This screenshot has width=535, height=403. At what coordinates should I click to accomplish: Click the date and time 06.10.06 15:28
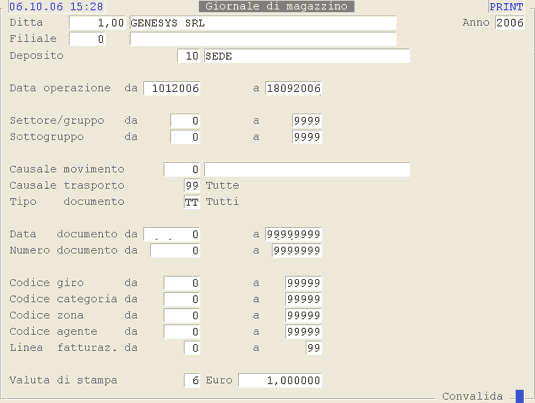56,6
